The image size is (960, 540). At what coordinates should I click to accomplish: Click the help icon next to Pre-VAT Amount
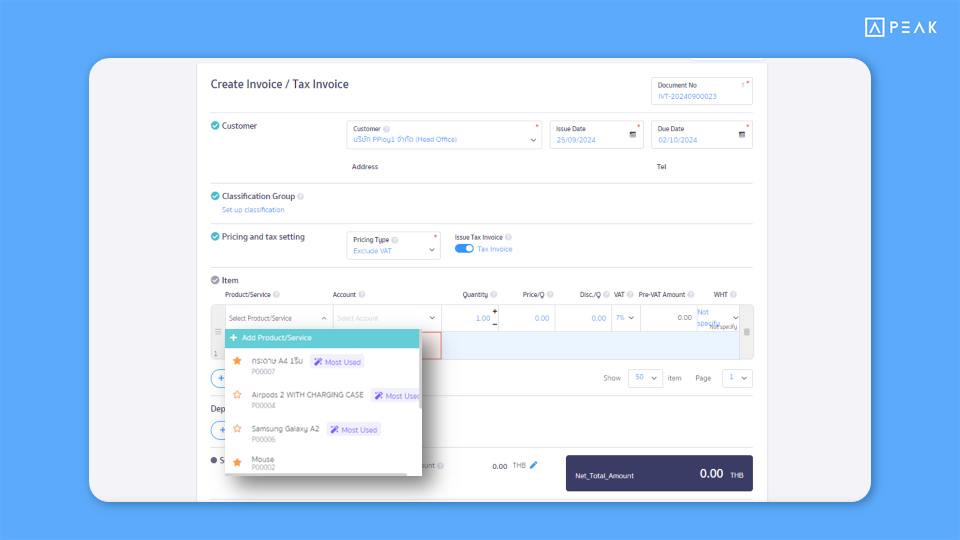click(691, 294)
